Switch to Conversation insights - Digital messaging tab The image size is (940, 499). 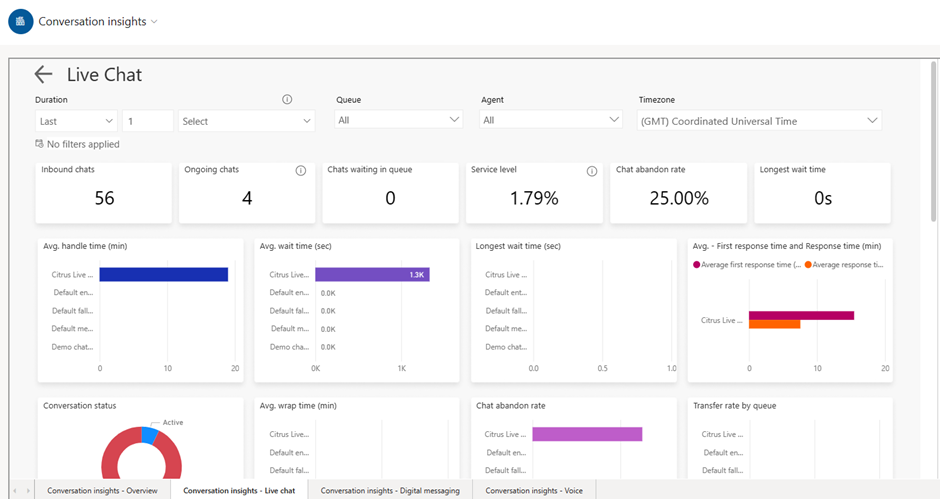point(389,490)
